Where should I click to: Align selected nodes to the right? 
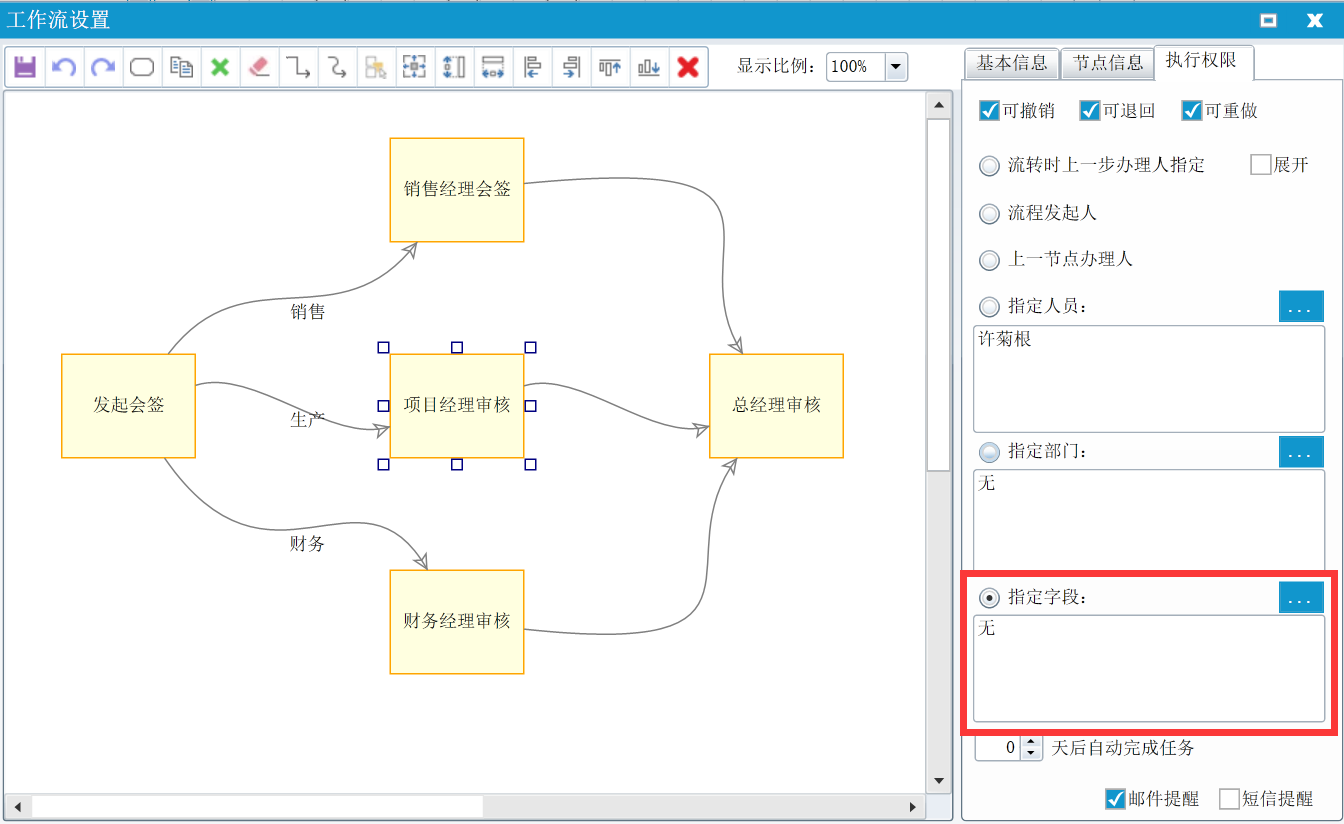(x=571, y=67)
